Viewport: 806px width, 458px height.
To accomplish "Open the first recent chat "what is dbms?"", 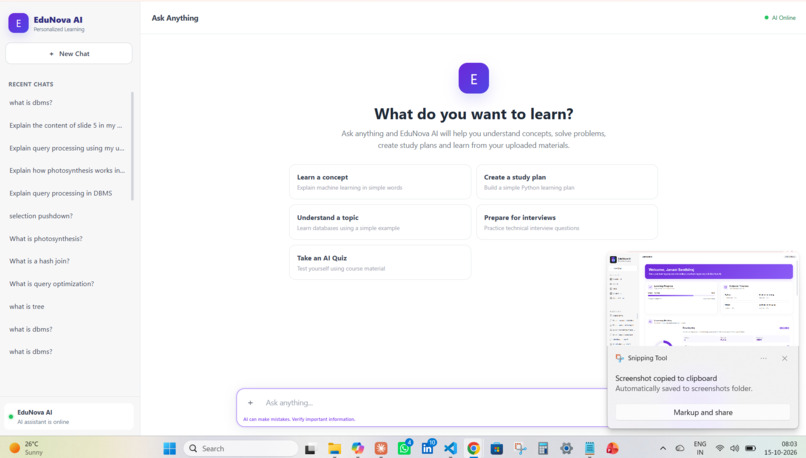I will [31, 103].
